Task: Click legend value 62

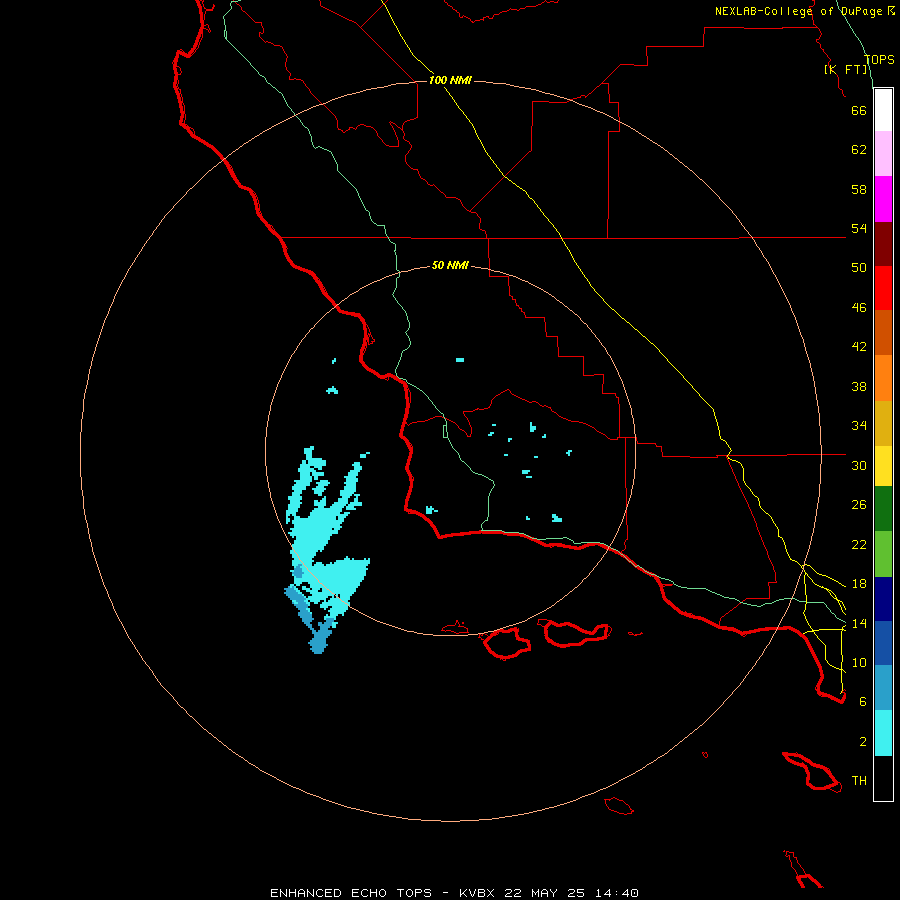Action: [859, 150]
